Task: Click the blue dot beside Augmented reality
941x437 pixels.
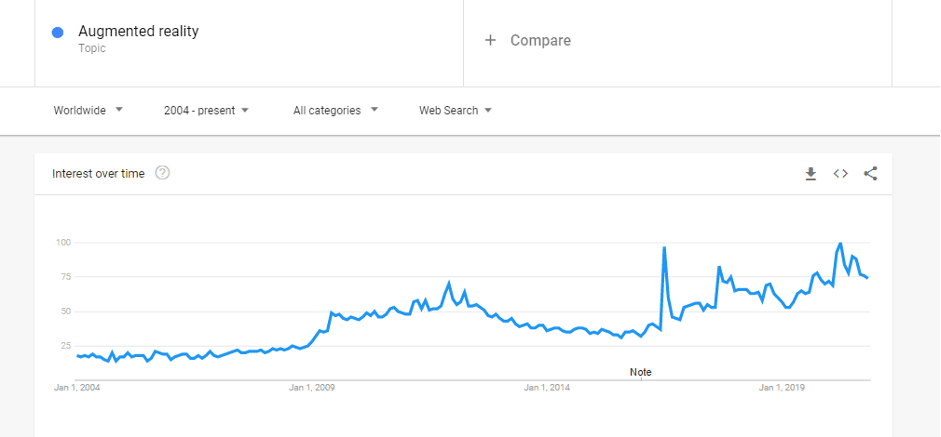Action: coord(58,32)
